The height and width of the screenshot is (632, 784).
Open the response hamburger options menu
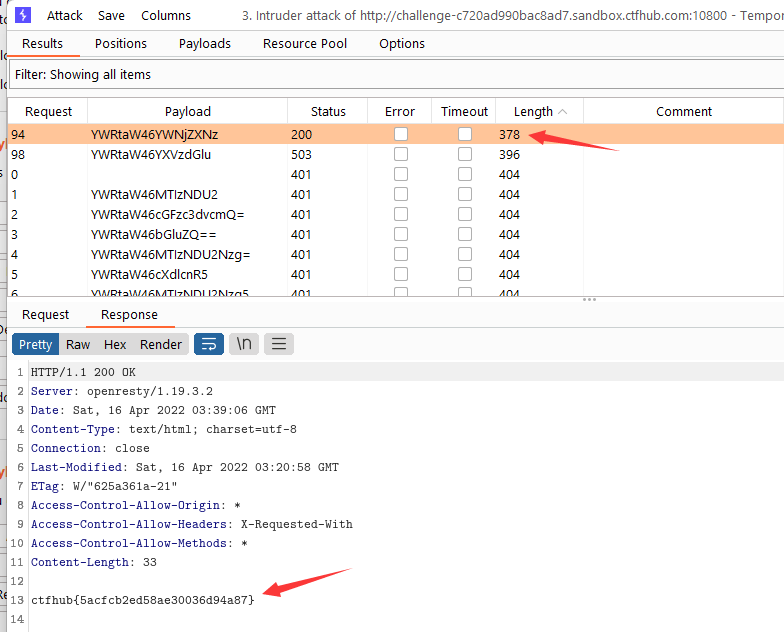279,344
